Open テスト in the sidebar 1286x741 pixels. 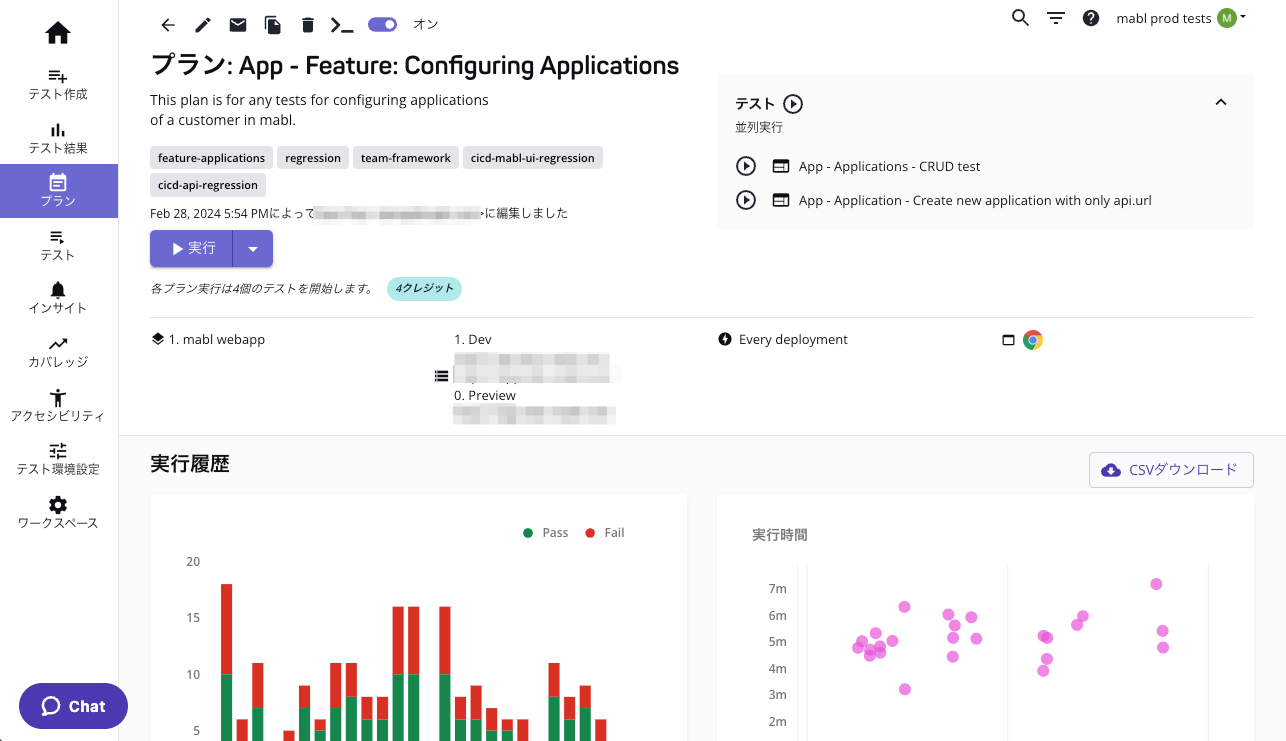click(58, 245)
